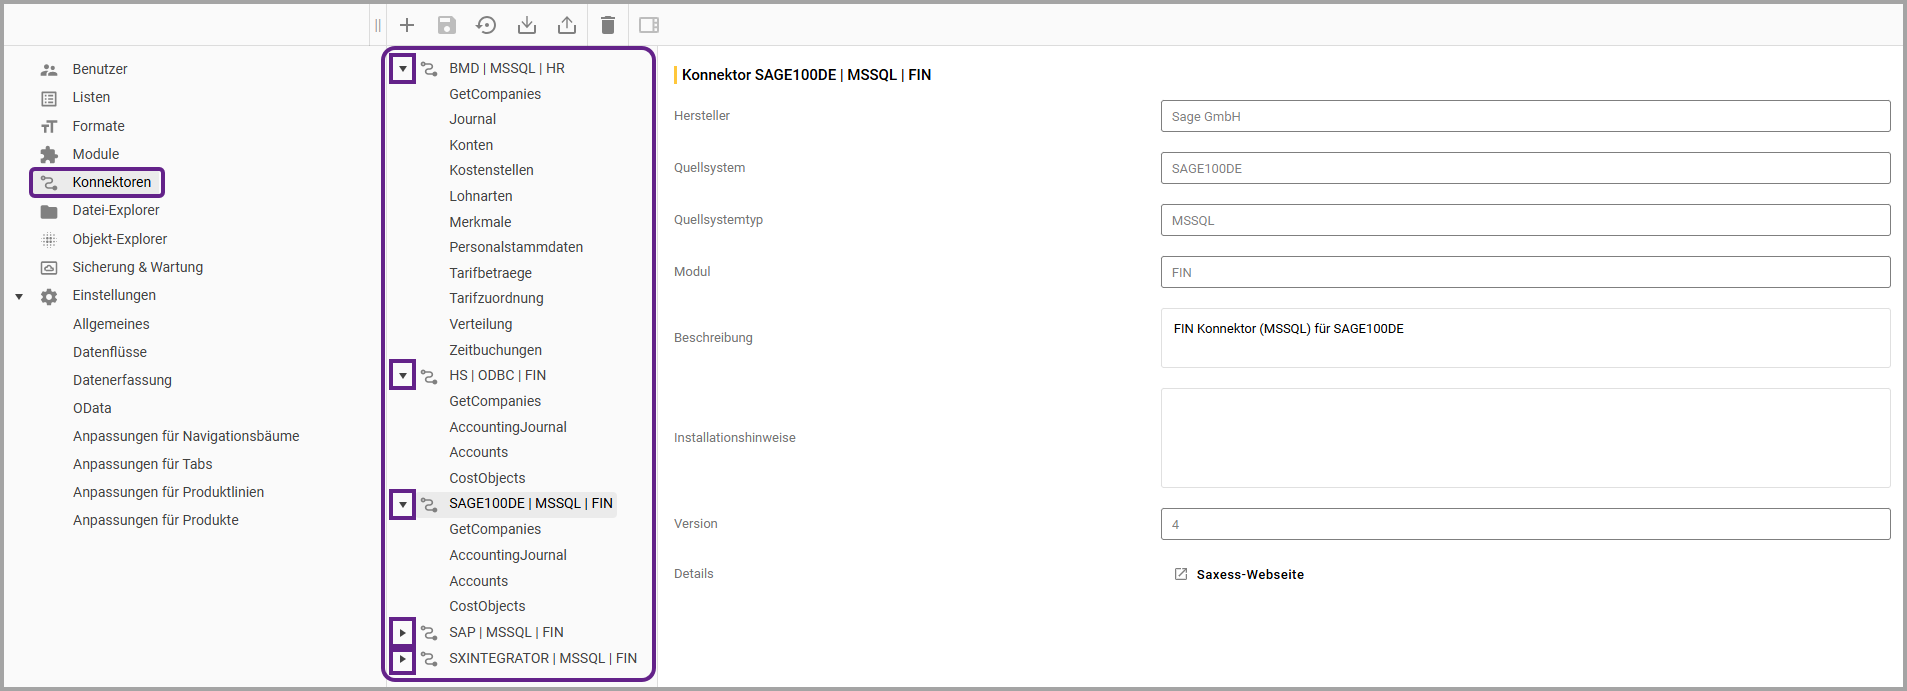Click the restore history icon in toolbar
The height and width of the screenshot is (691, 1907).
486,25
